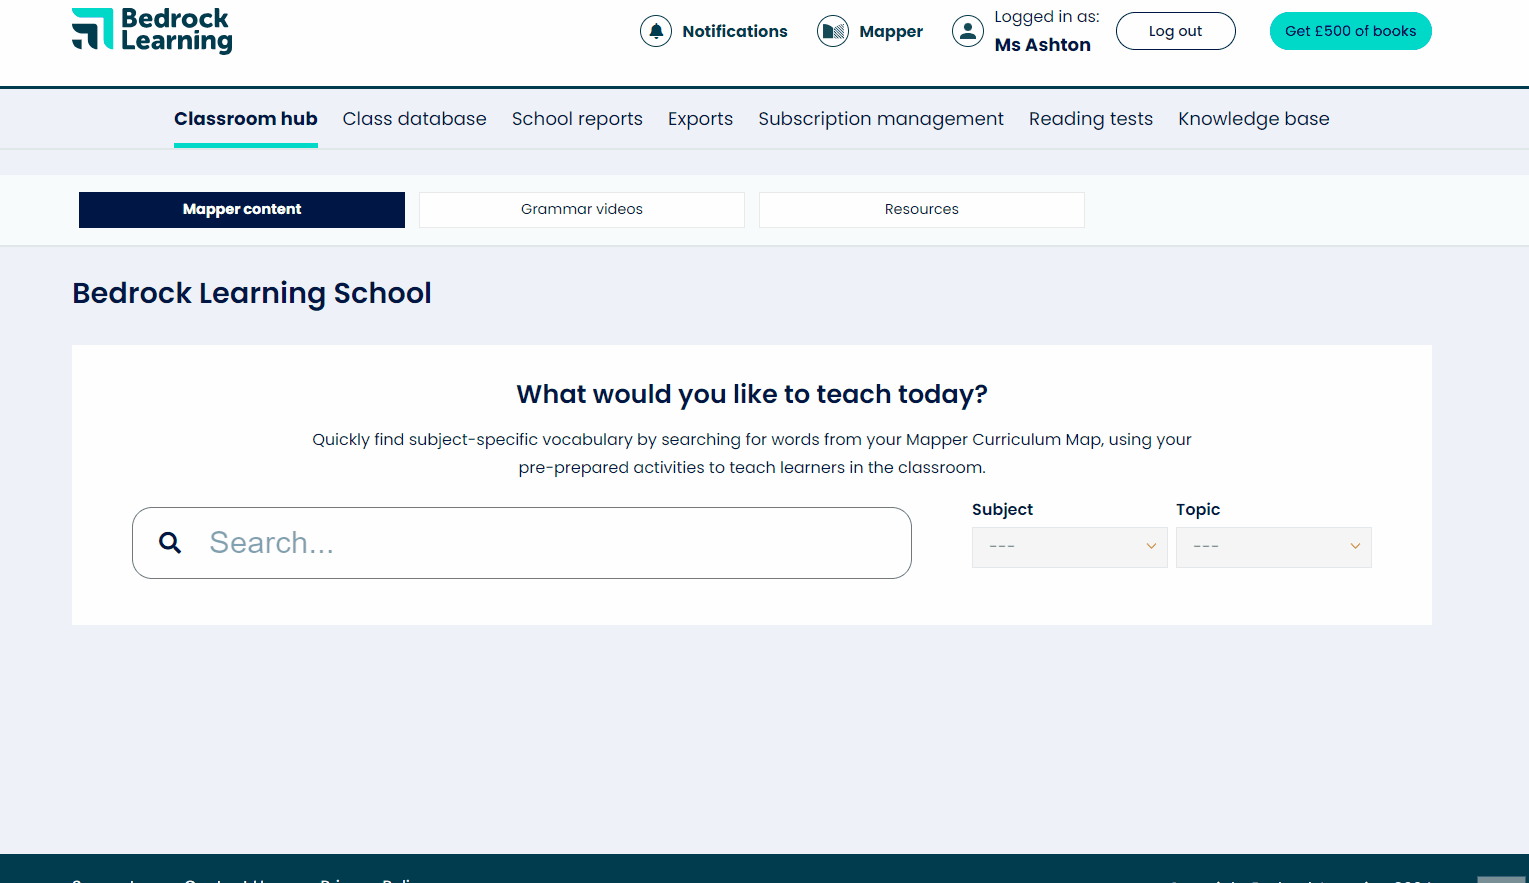Viewport: 1529px width, 883px height.
Task: Switch to Grammar videos section
Action: (x=582, y=210)
